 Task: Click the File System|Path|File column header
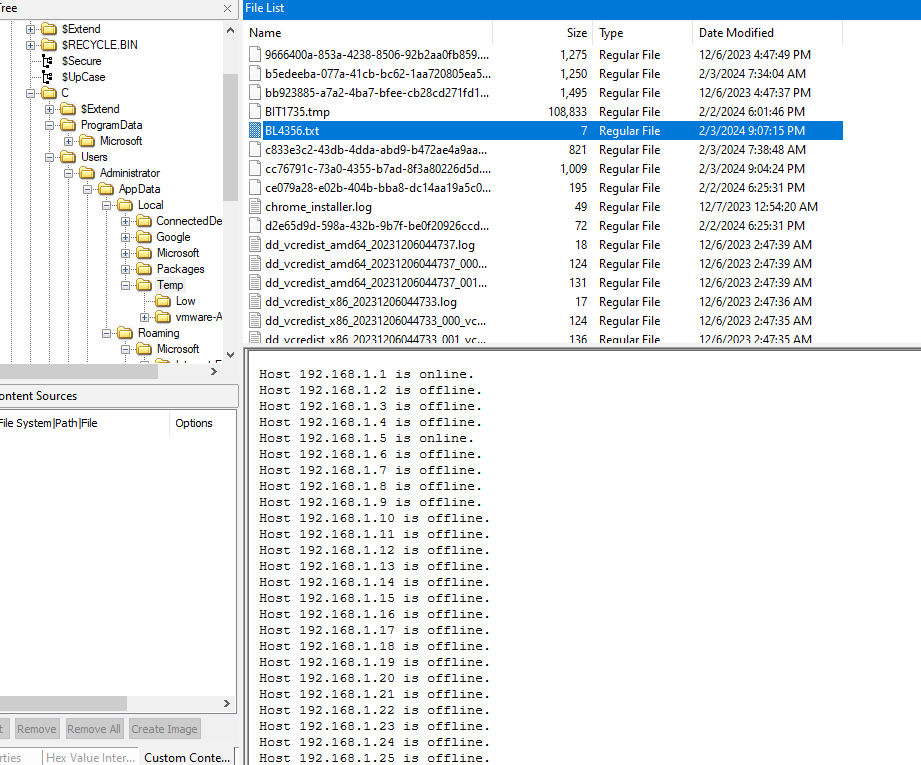(x=84, y=423)
